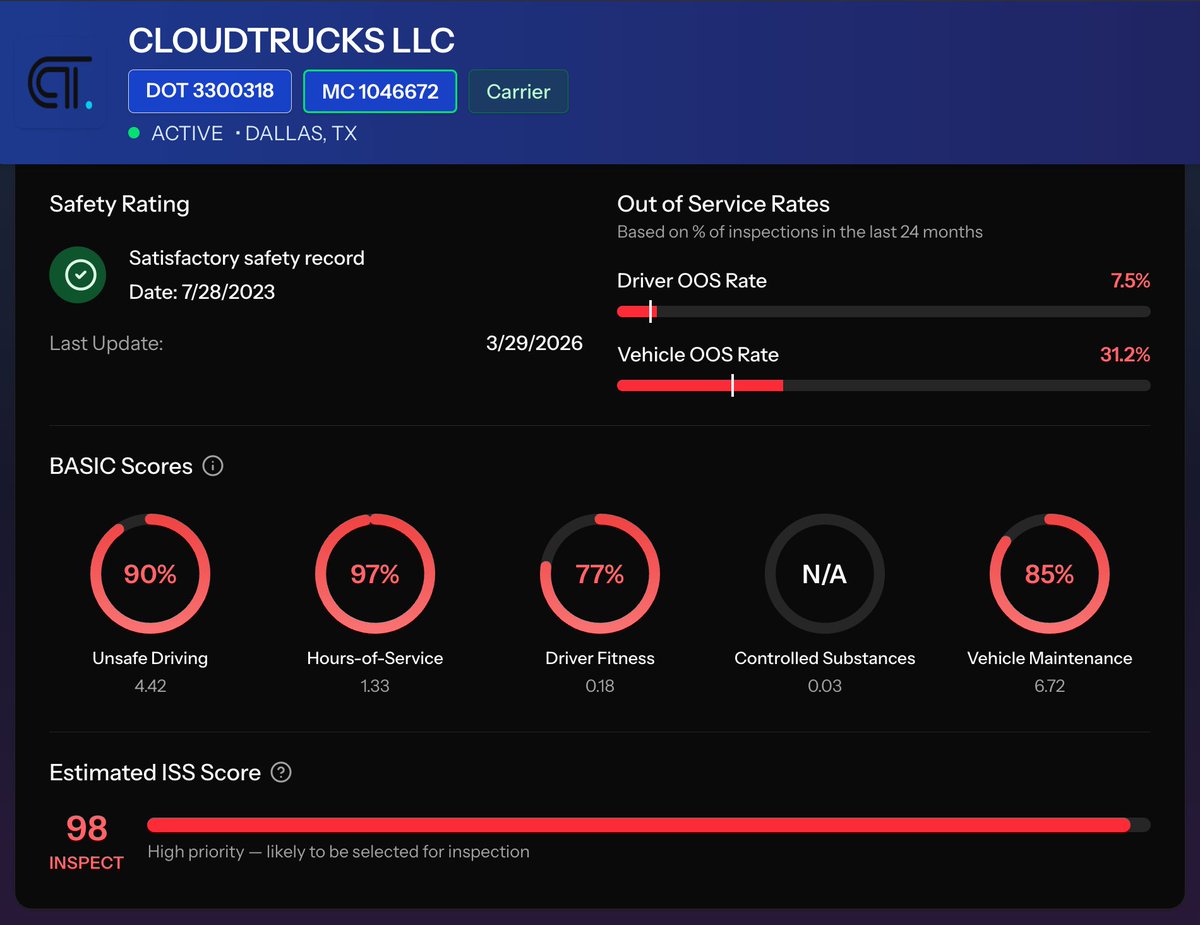1200x925 pixels.
Task: Click the Vehicle OOS Rate label
Action: point(698,354)
